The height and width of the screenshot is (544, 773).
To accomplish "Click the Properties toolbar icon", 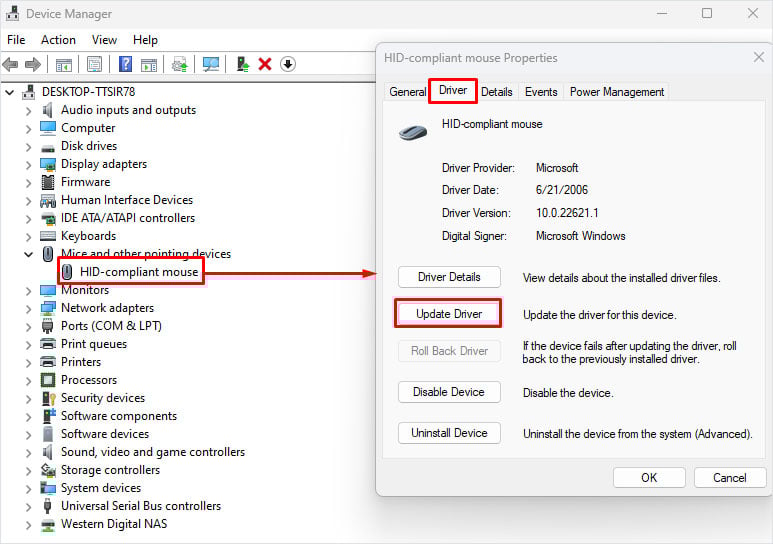I will pyautogui.click(x=94, y=64).
